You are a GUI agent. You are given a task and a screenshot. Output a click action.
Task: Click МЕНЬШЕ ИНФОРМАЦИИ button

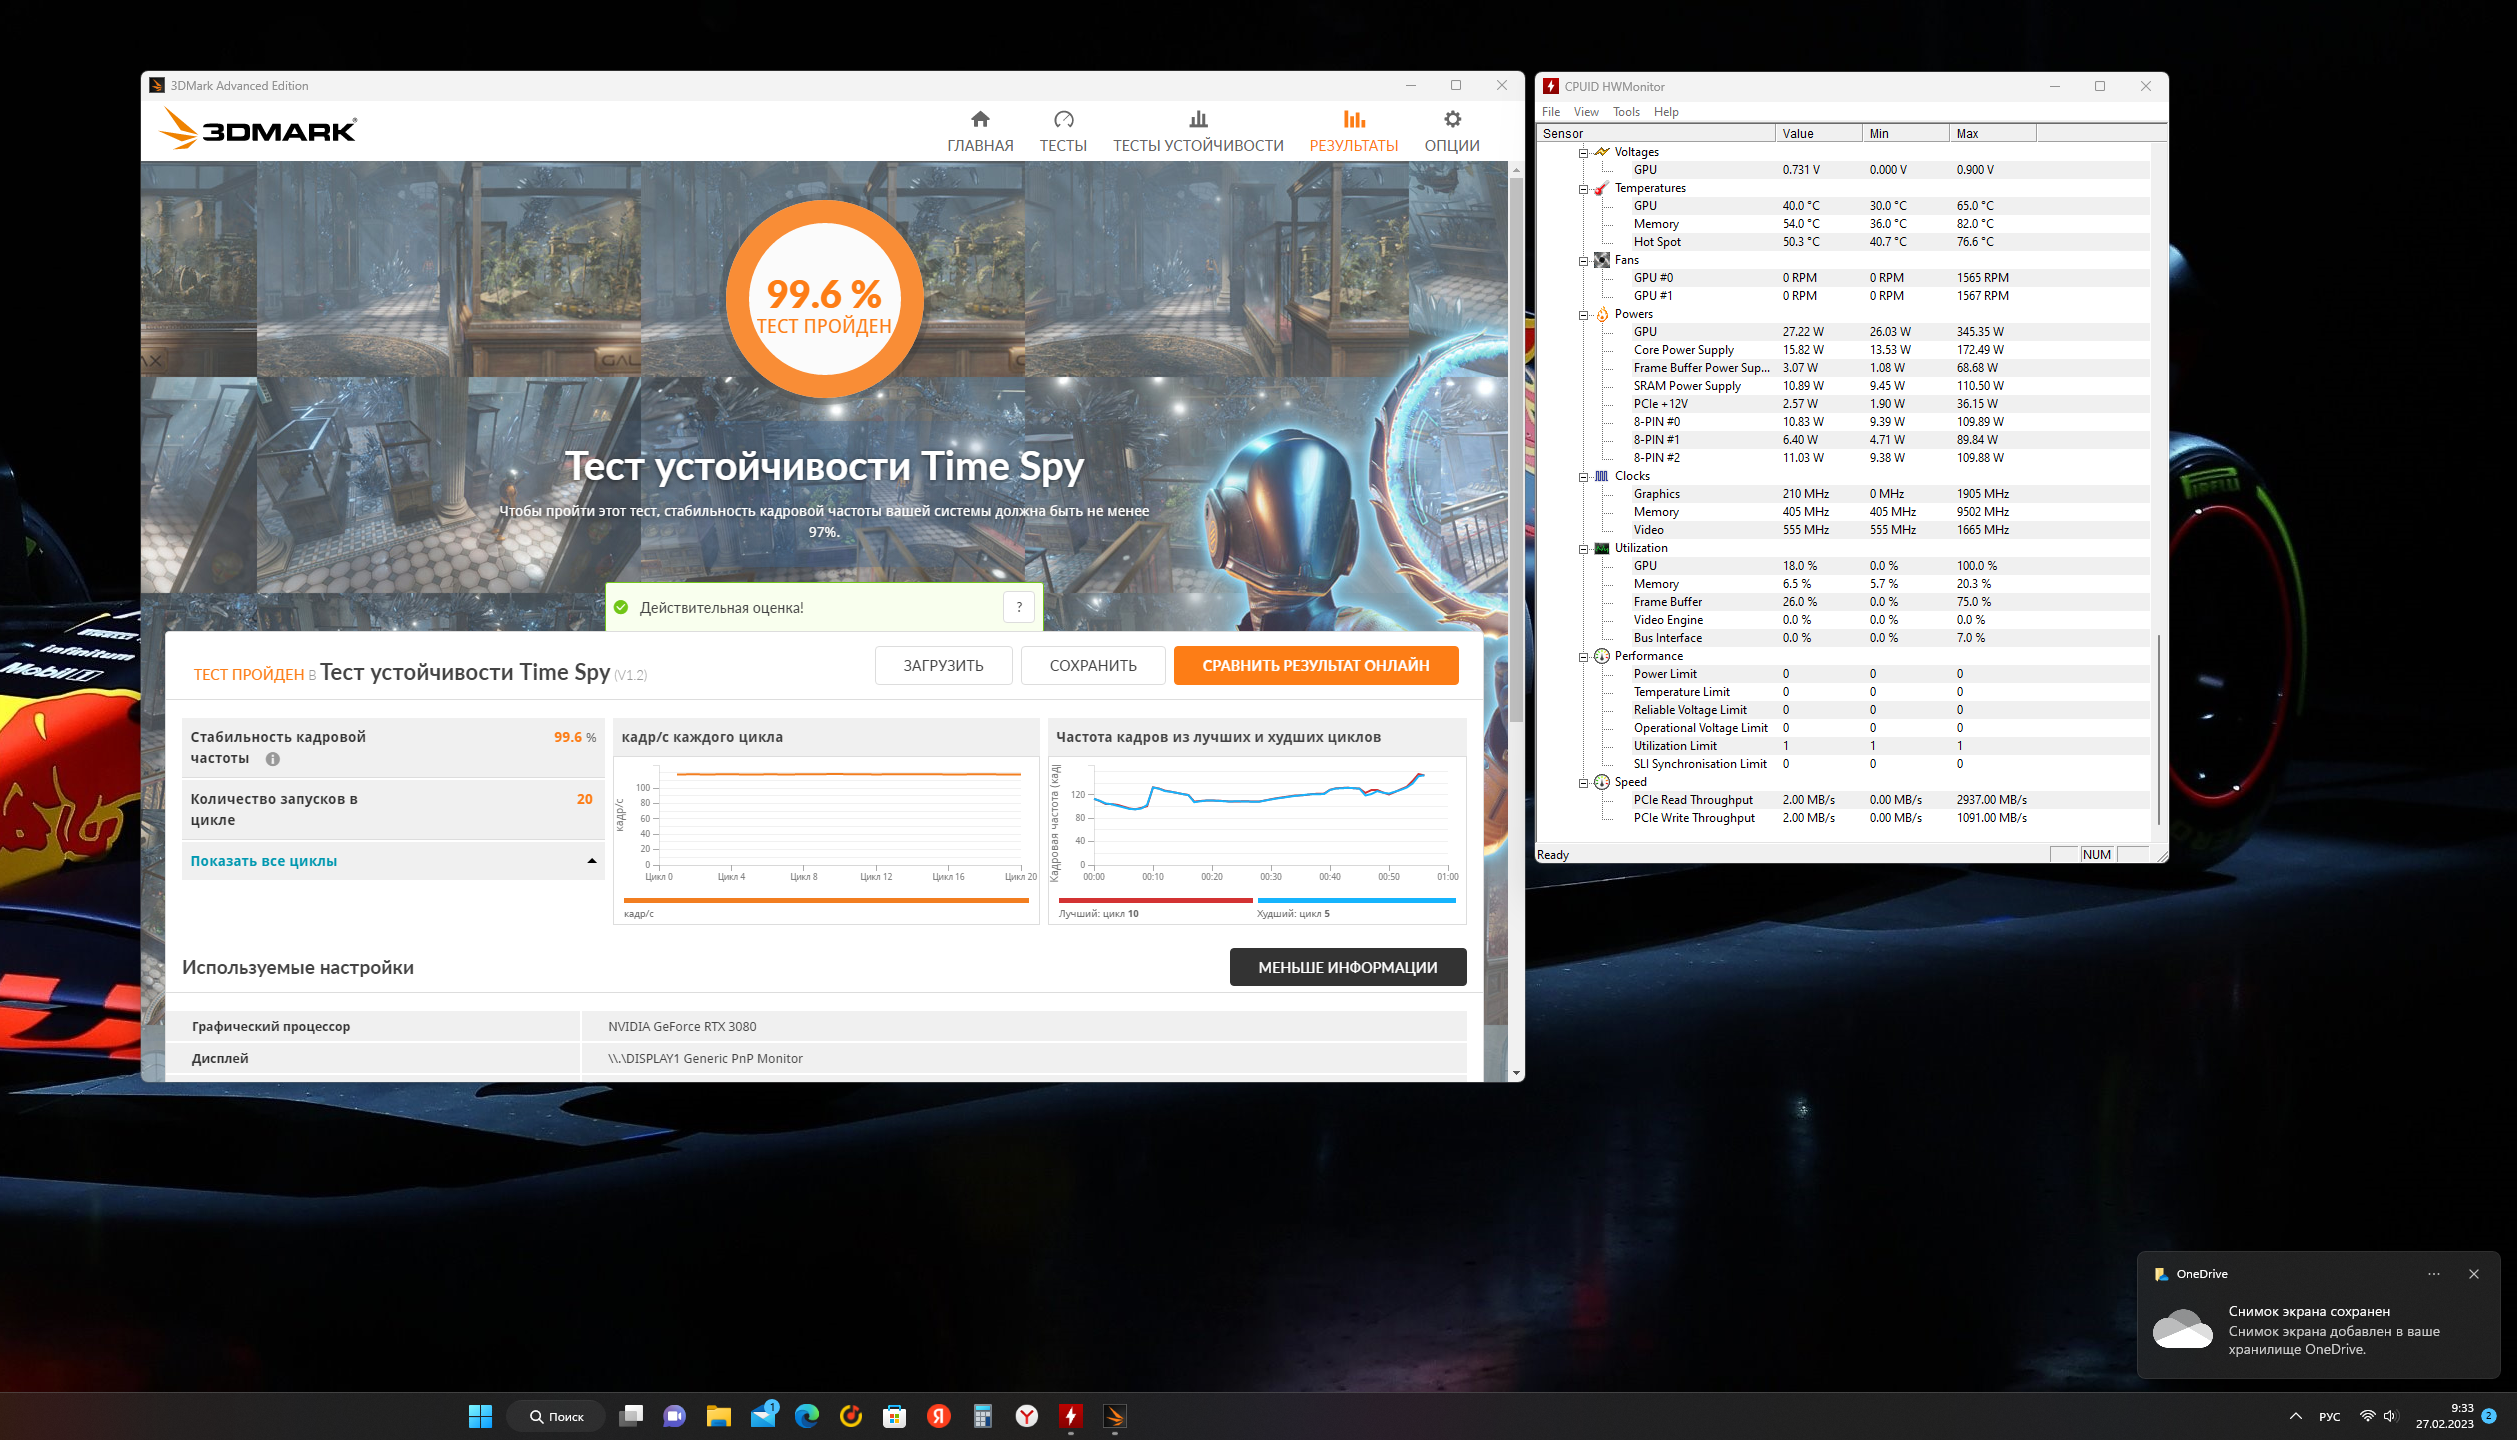pos(1347,968)
